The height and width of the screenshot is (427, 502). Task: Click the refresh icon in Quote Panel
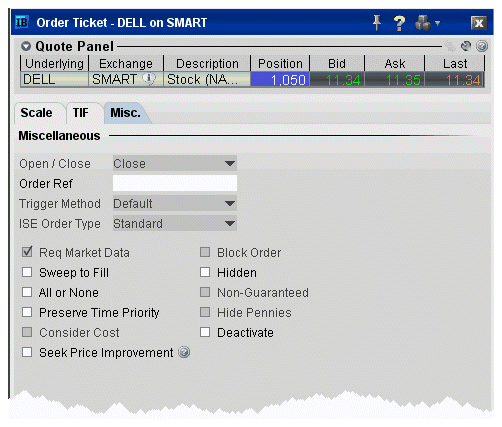point(466,46)
